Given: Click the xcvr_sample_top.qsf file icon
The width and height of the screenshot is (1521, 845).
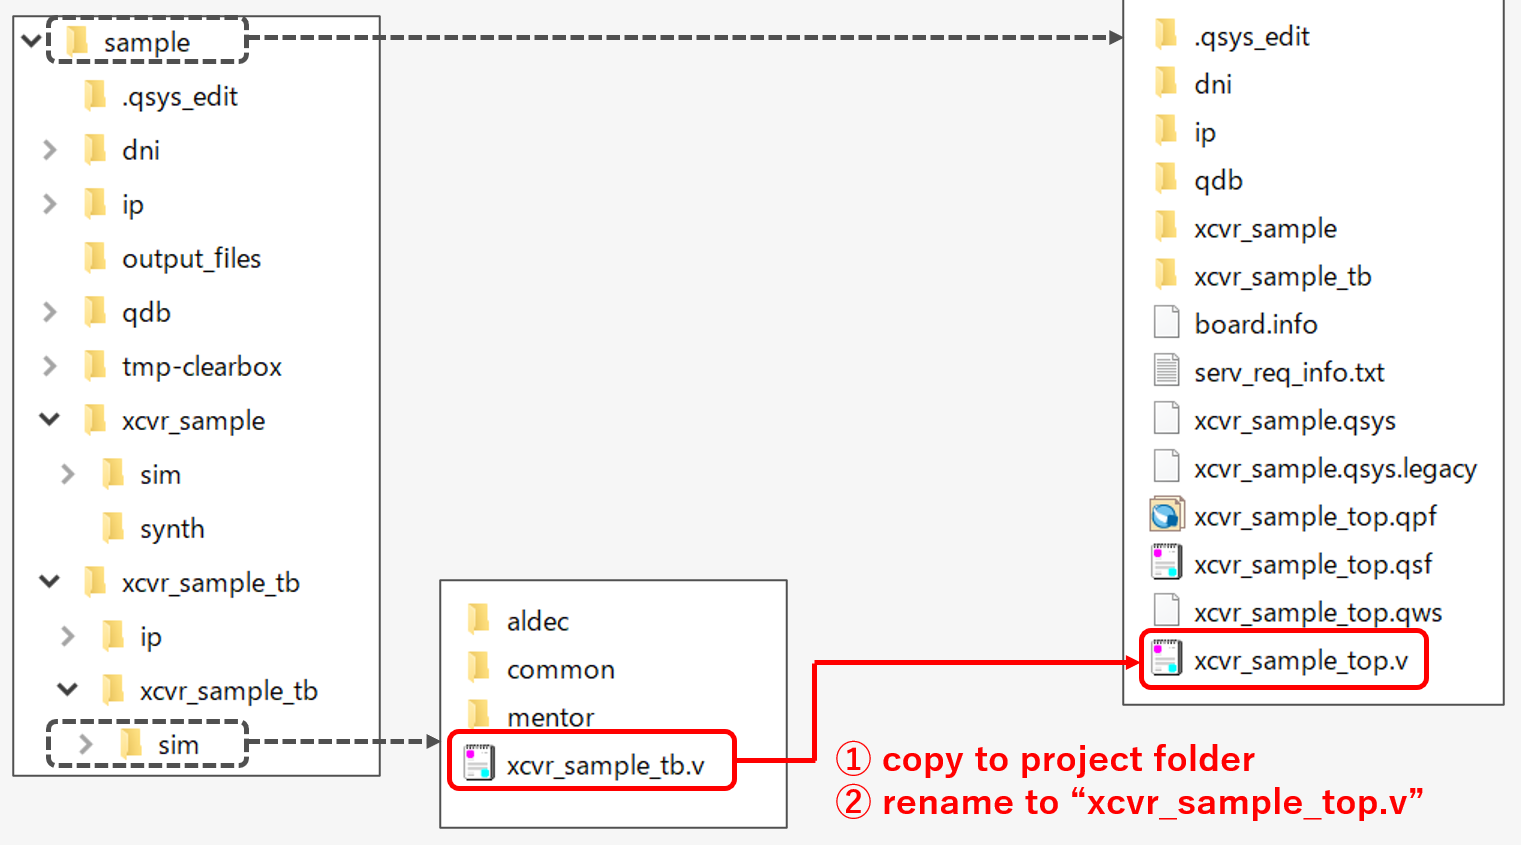Looking at the screenshot, I should [1166, 564].
